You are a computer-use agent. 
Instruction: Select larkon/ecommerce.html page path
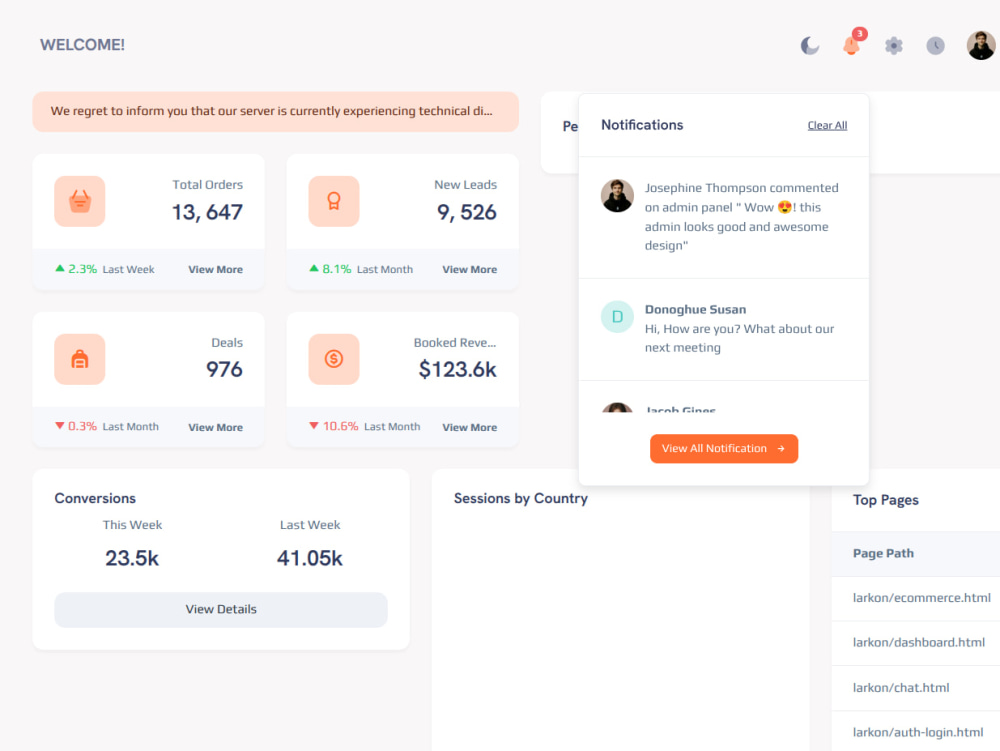coord(922,598)
